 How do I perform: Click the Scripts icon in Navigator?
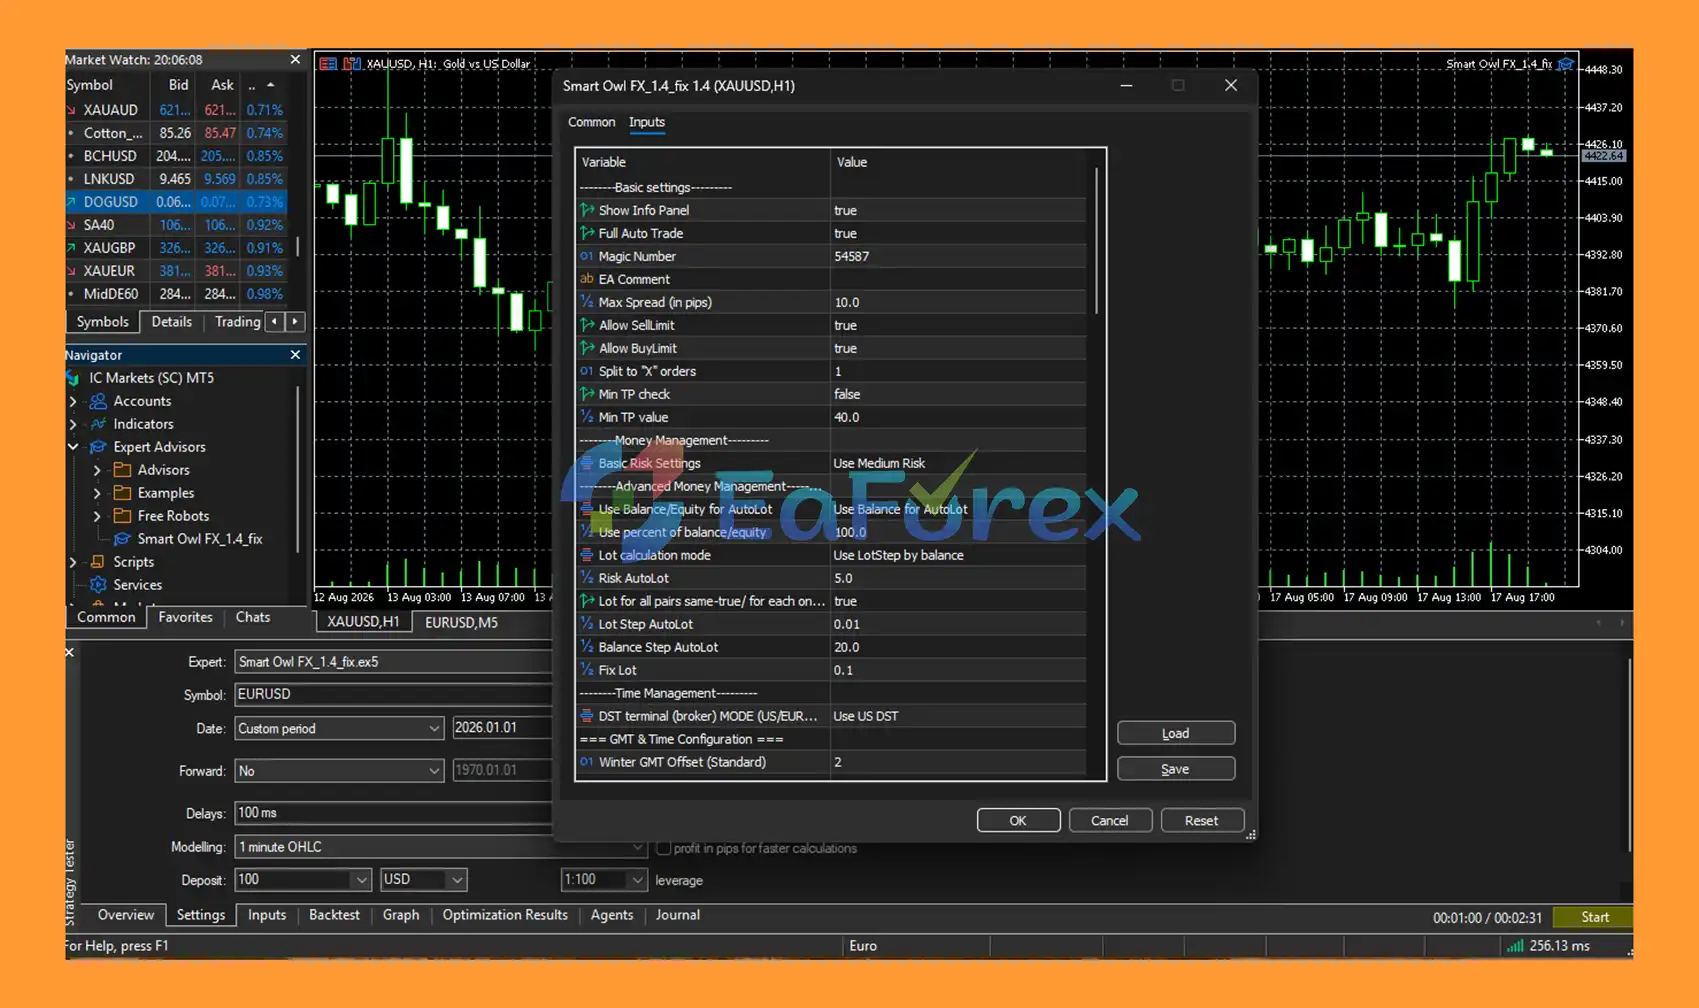[98, 562]
